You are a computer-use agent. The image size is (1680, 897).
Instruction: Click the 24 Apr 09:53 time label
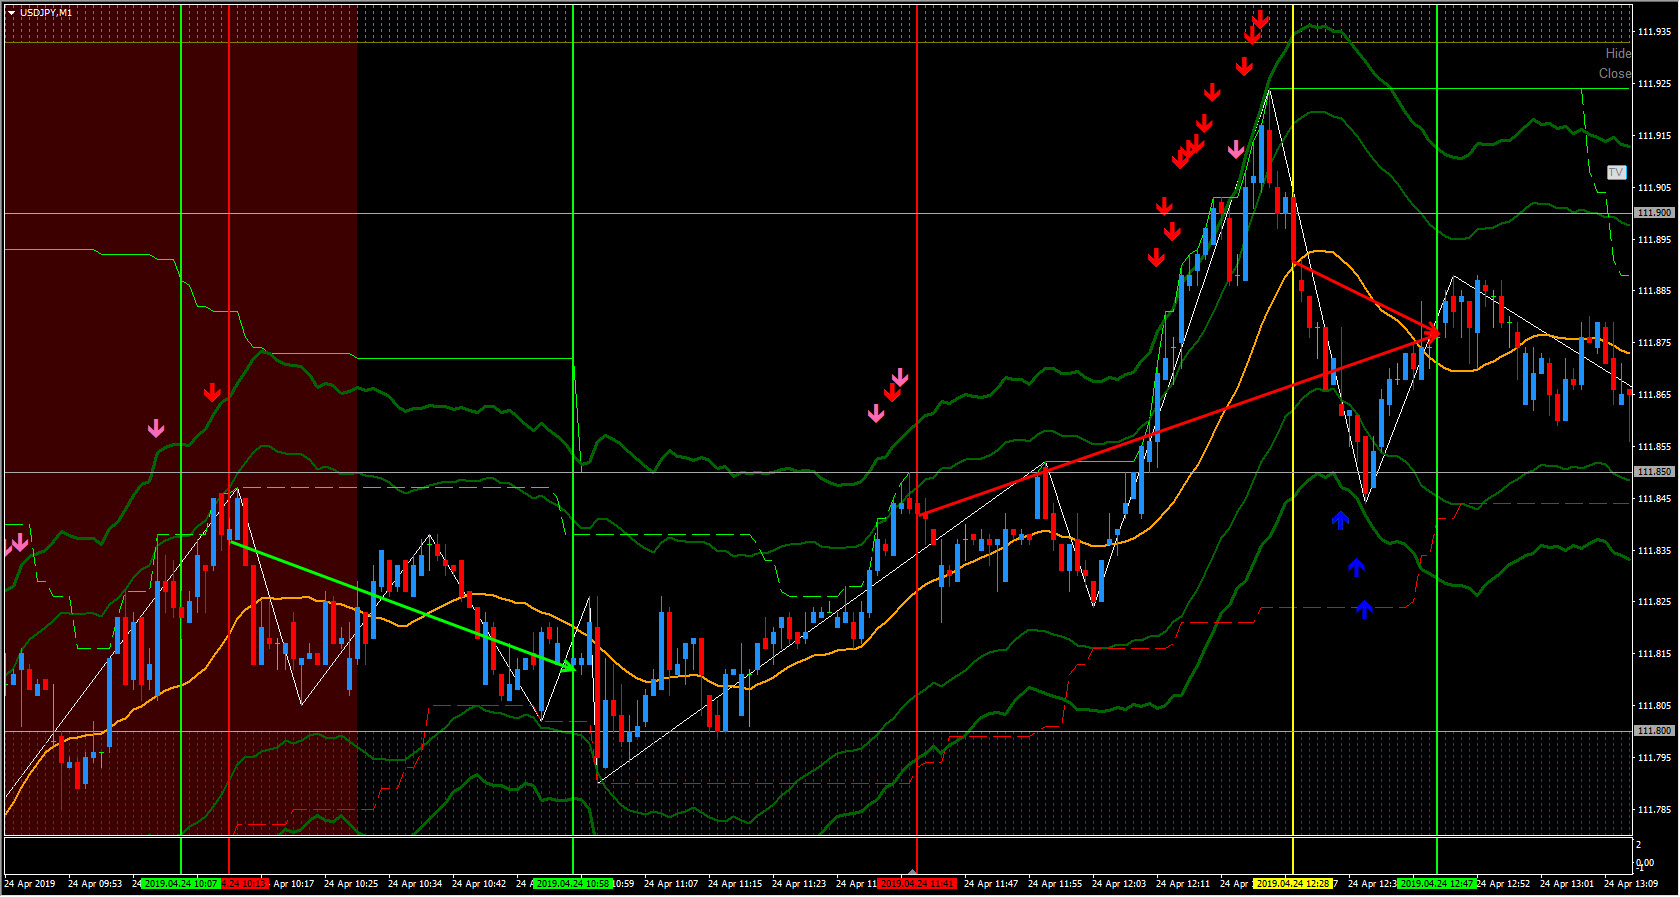tap(95, 884)
